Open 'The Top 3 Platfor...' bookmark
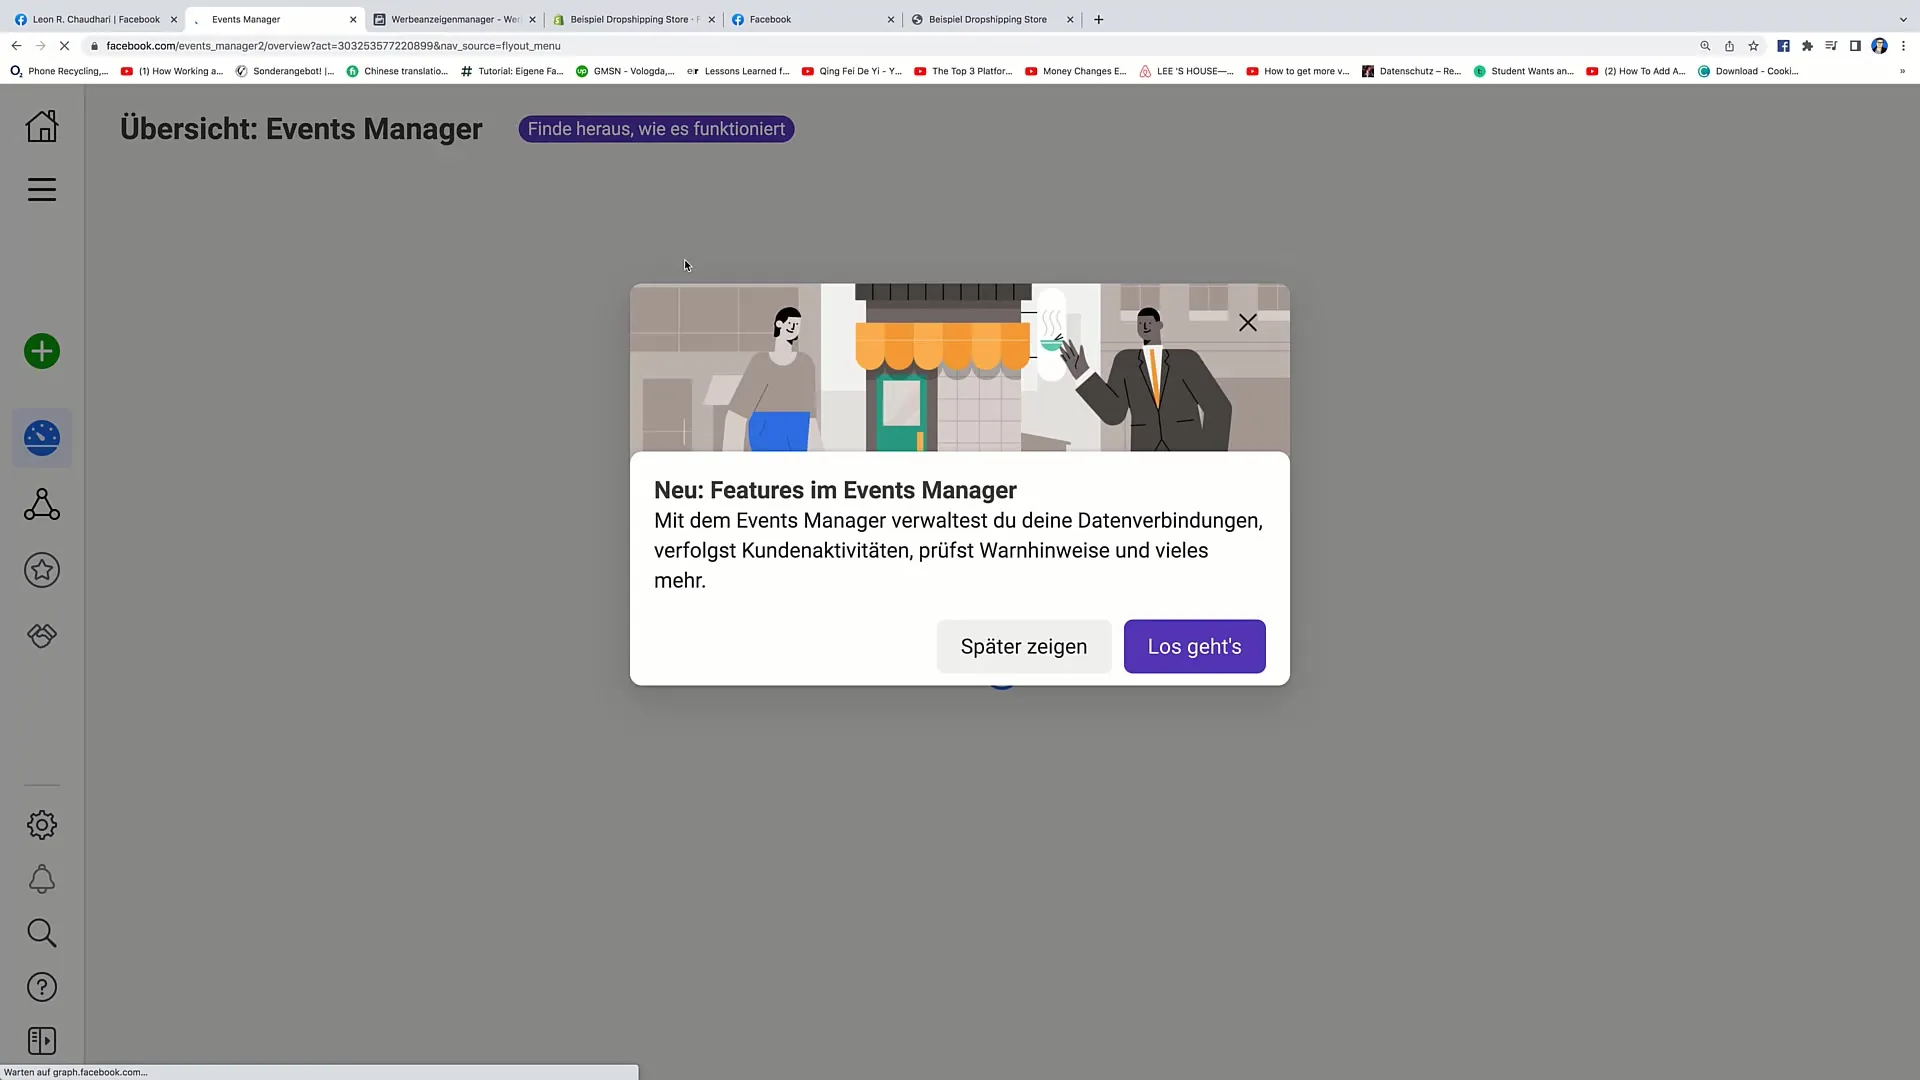 tap(963, 71)
